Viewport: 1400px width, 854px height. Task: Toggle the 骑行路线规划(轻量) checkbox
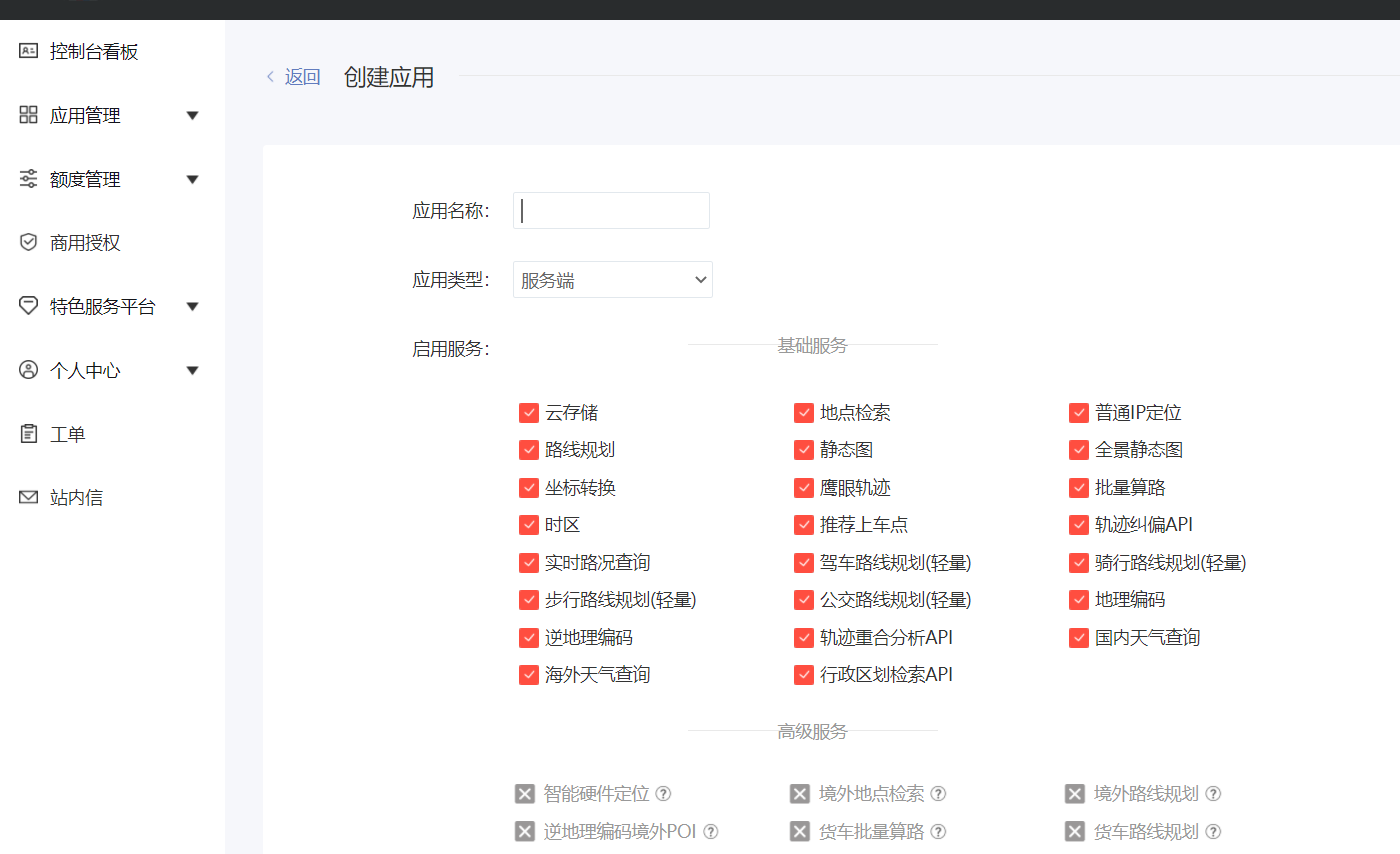point(1079,563)
